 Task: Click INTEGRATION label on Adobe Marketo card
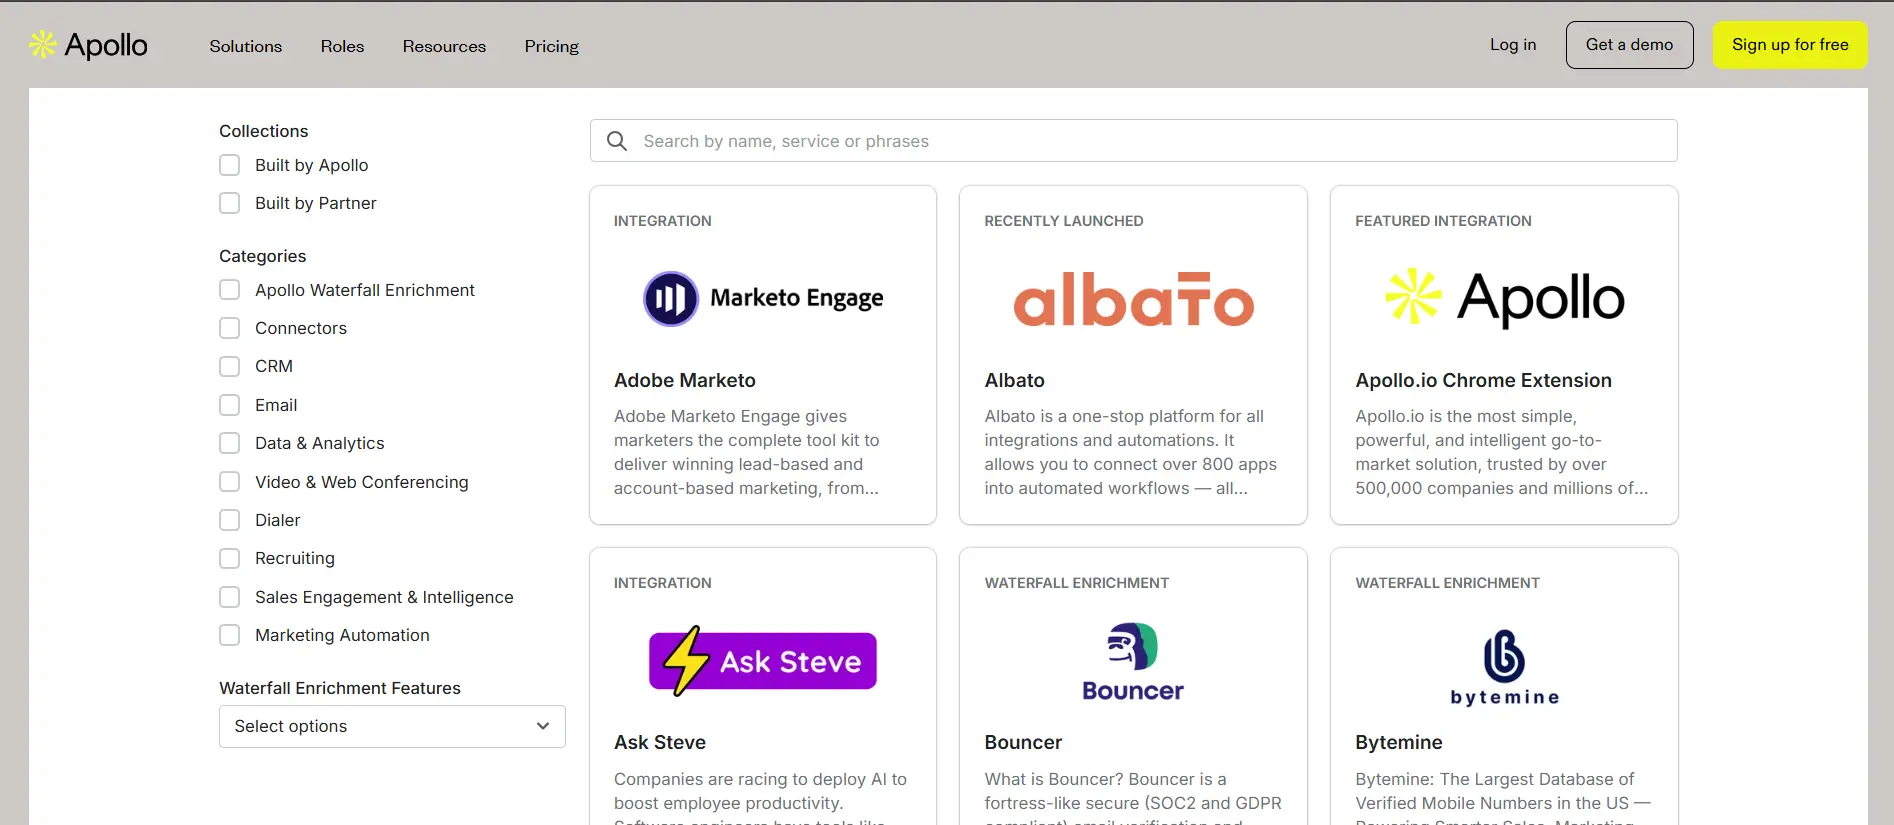coord(663,221)
